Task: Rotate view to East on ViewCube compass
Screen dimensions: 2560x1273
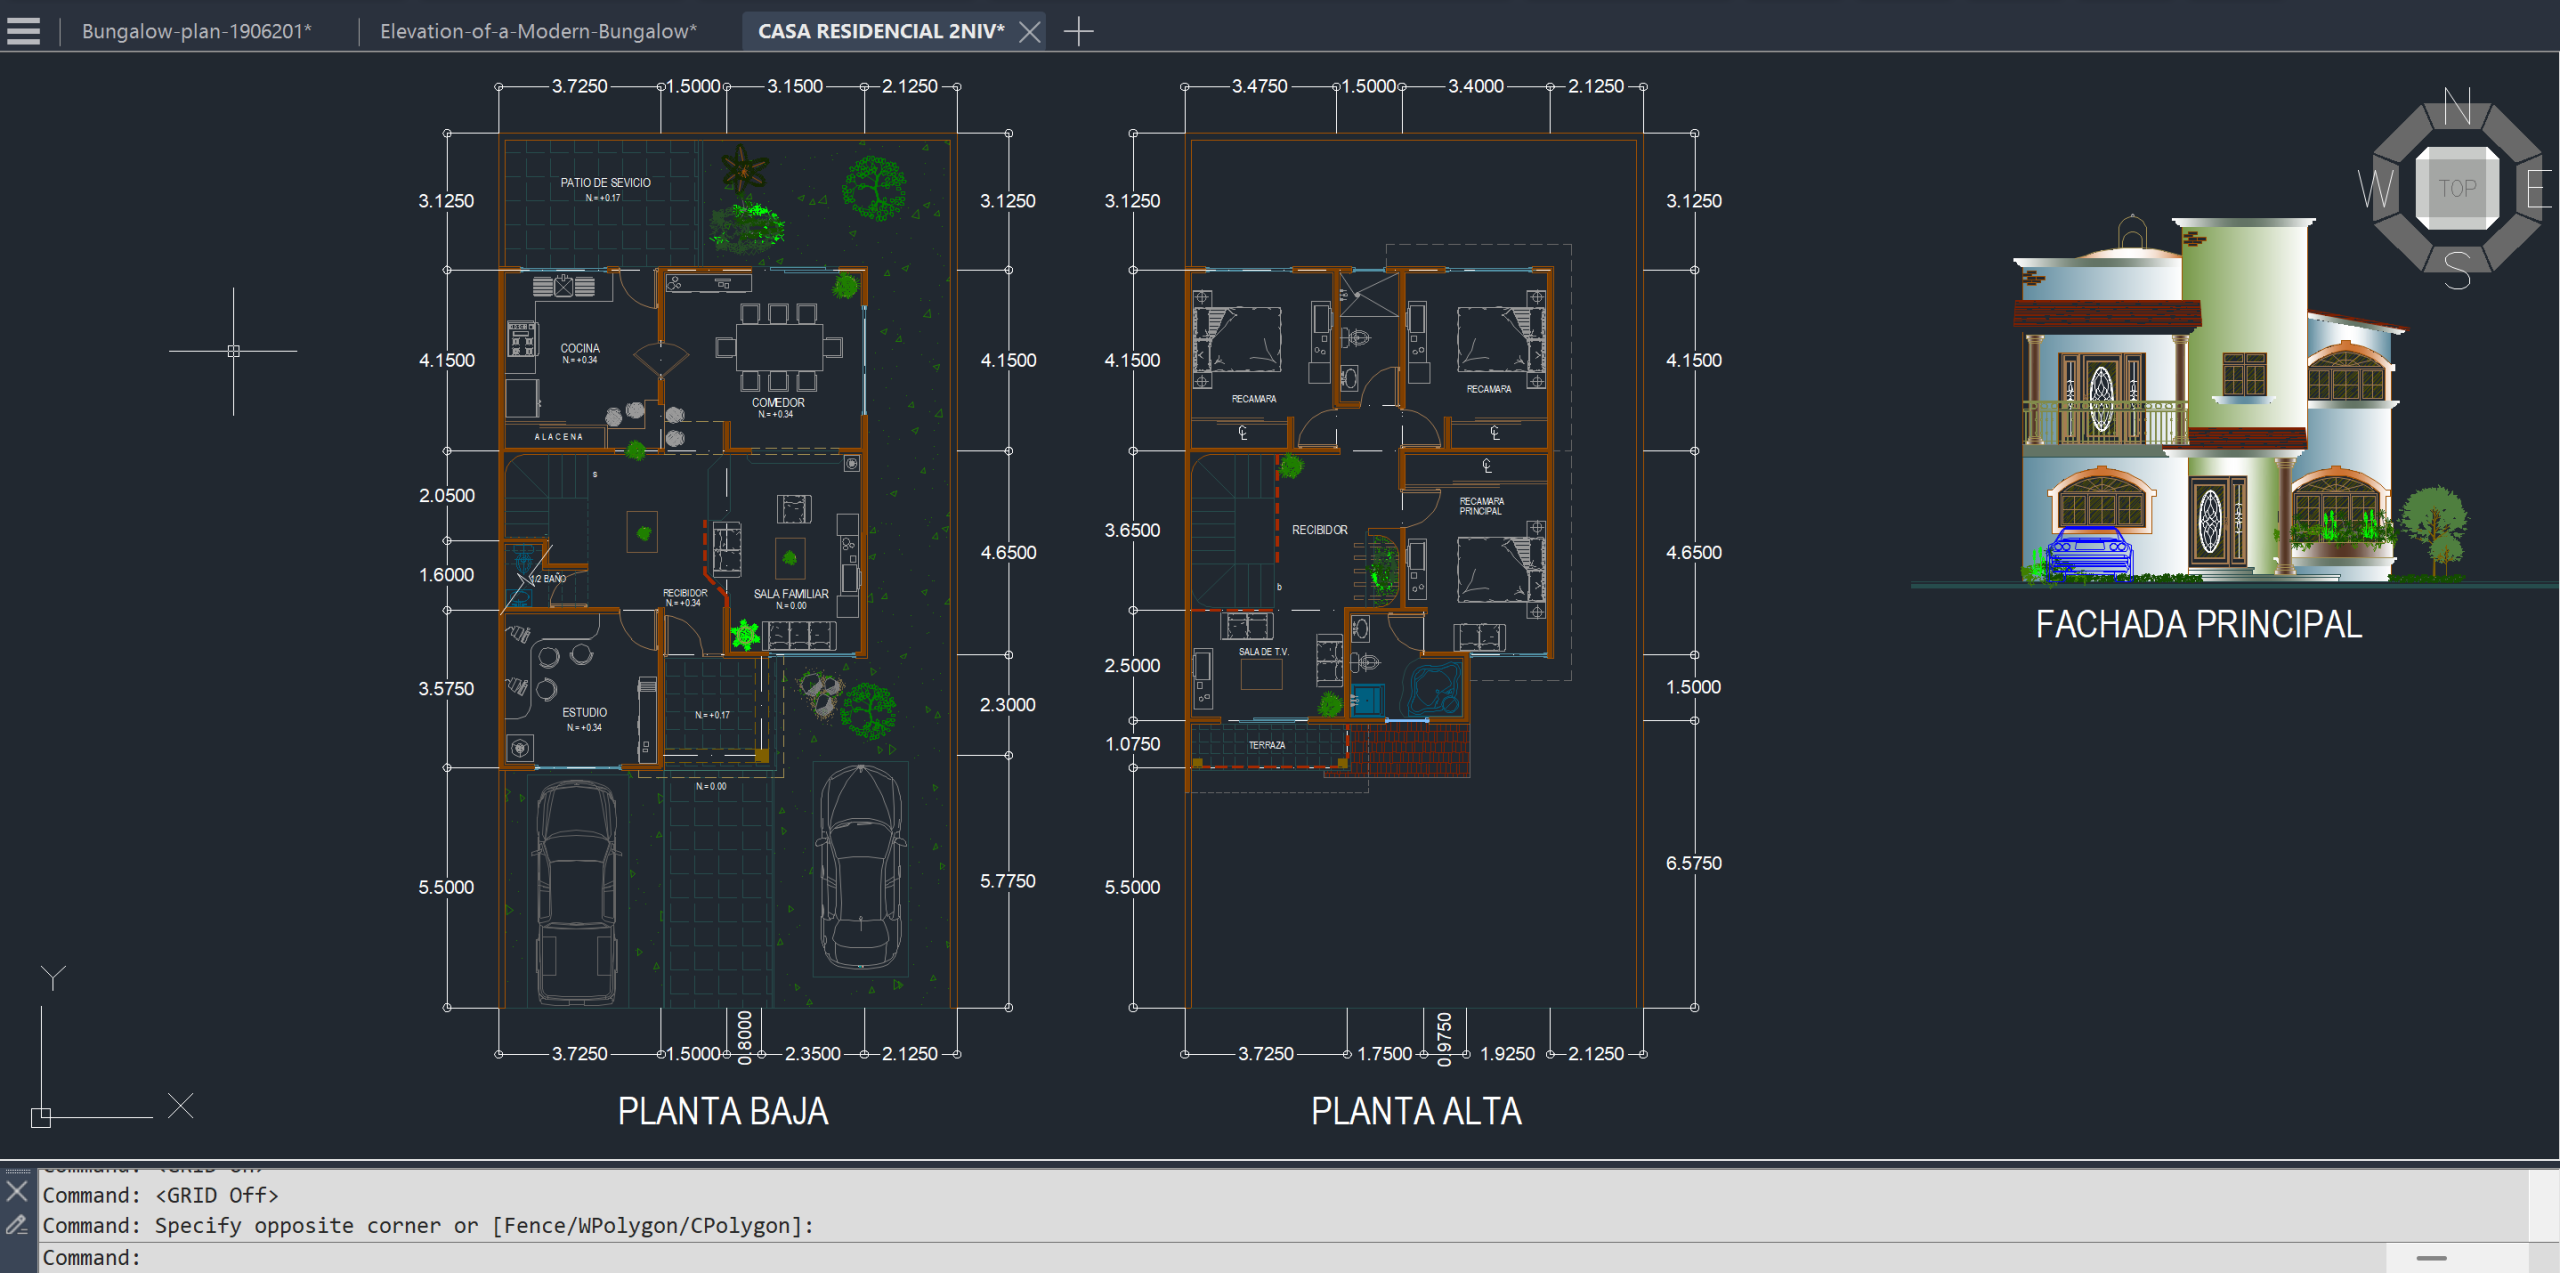Action: tap(2539, 188)
